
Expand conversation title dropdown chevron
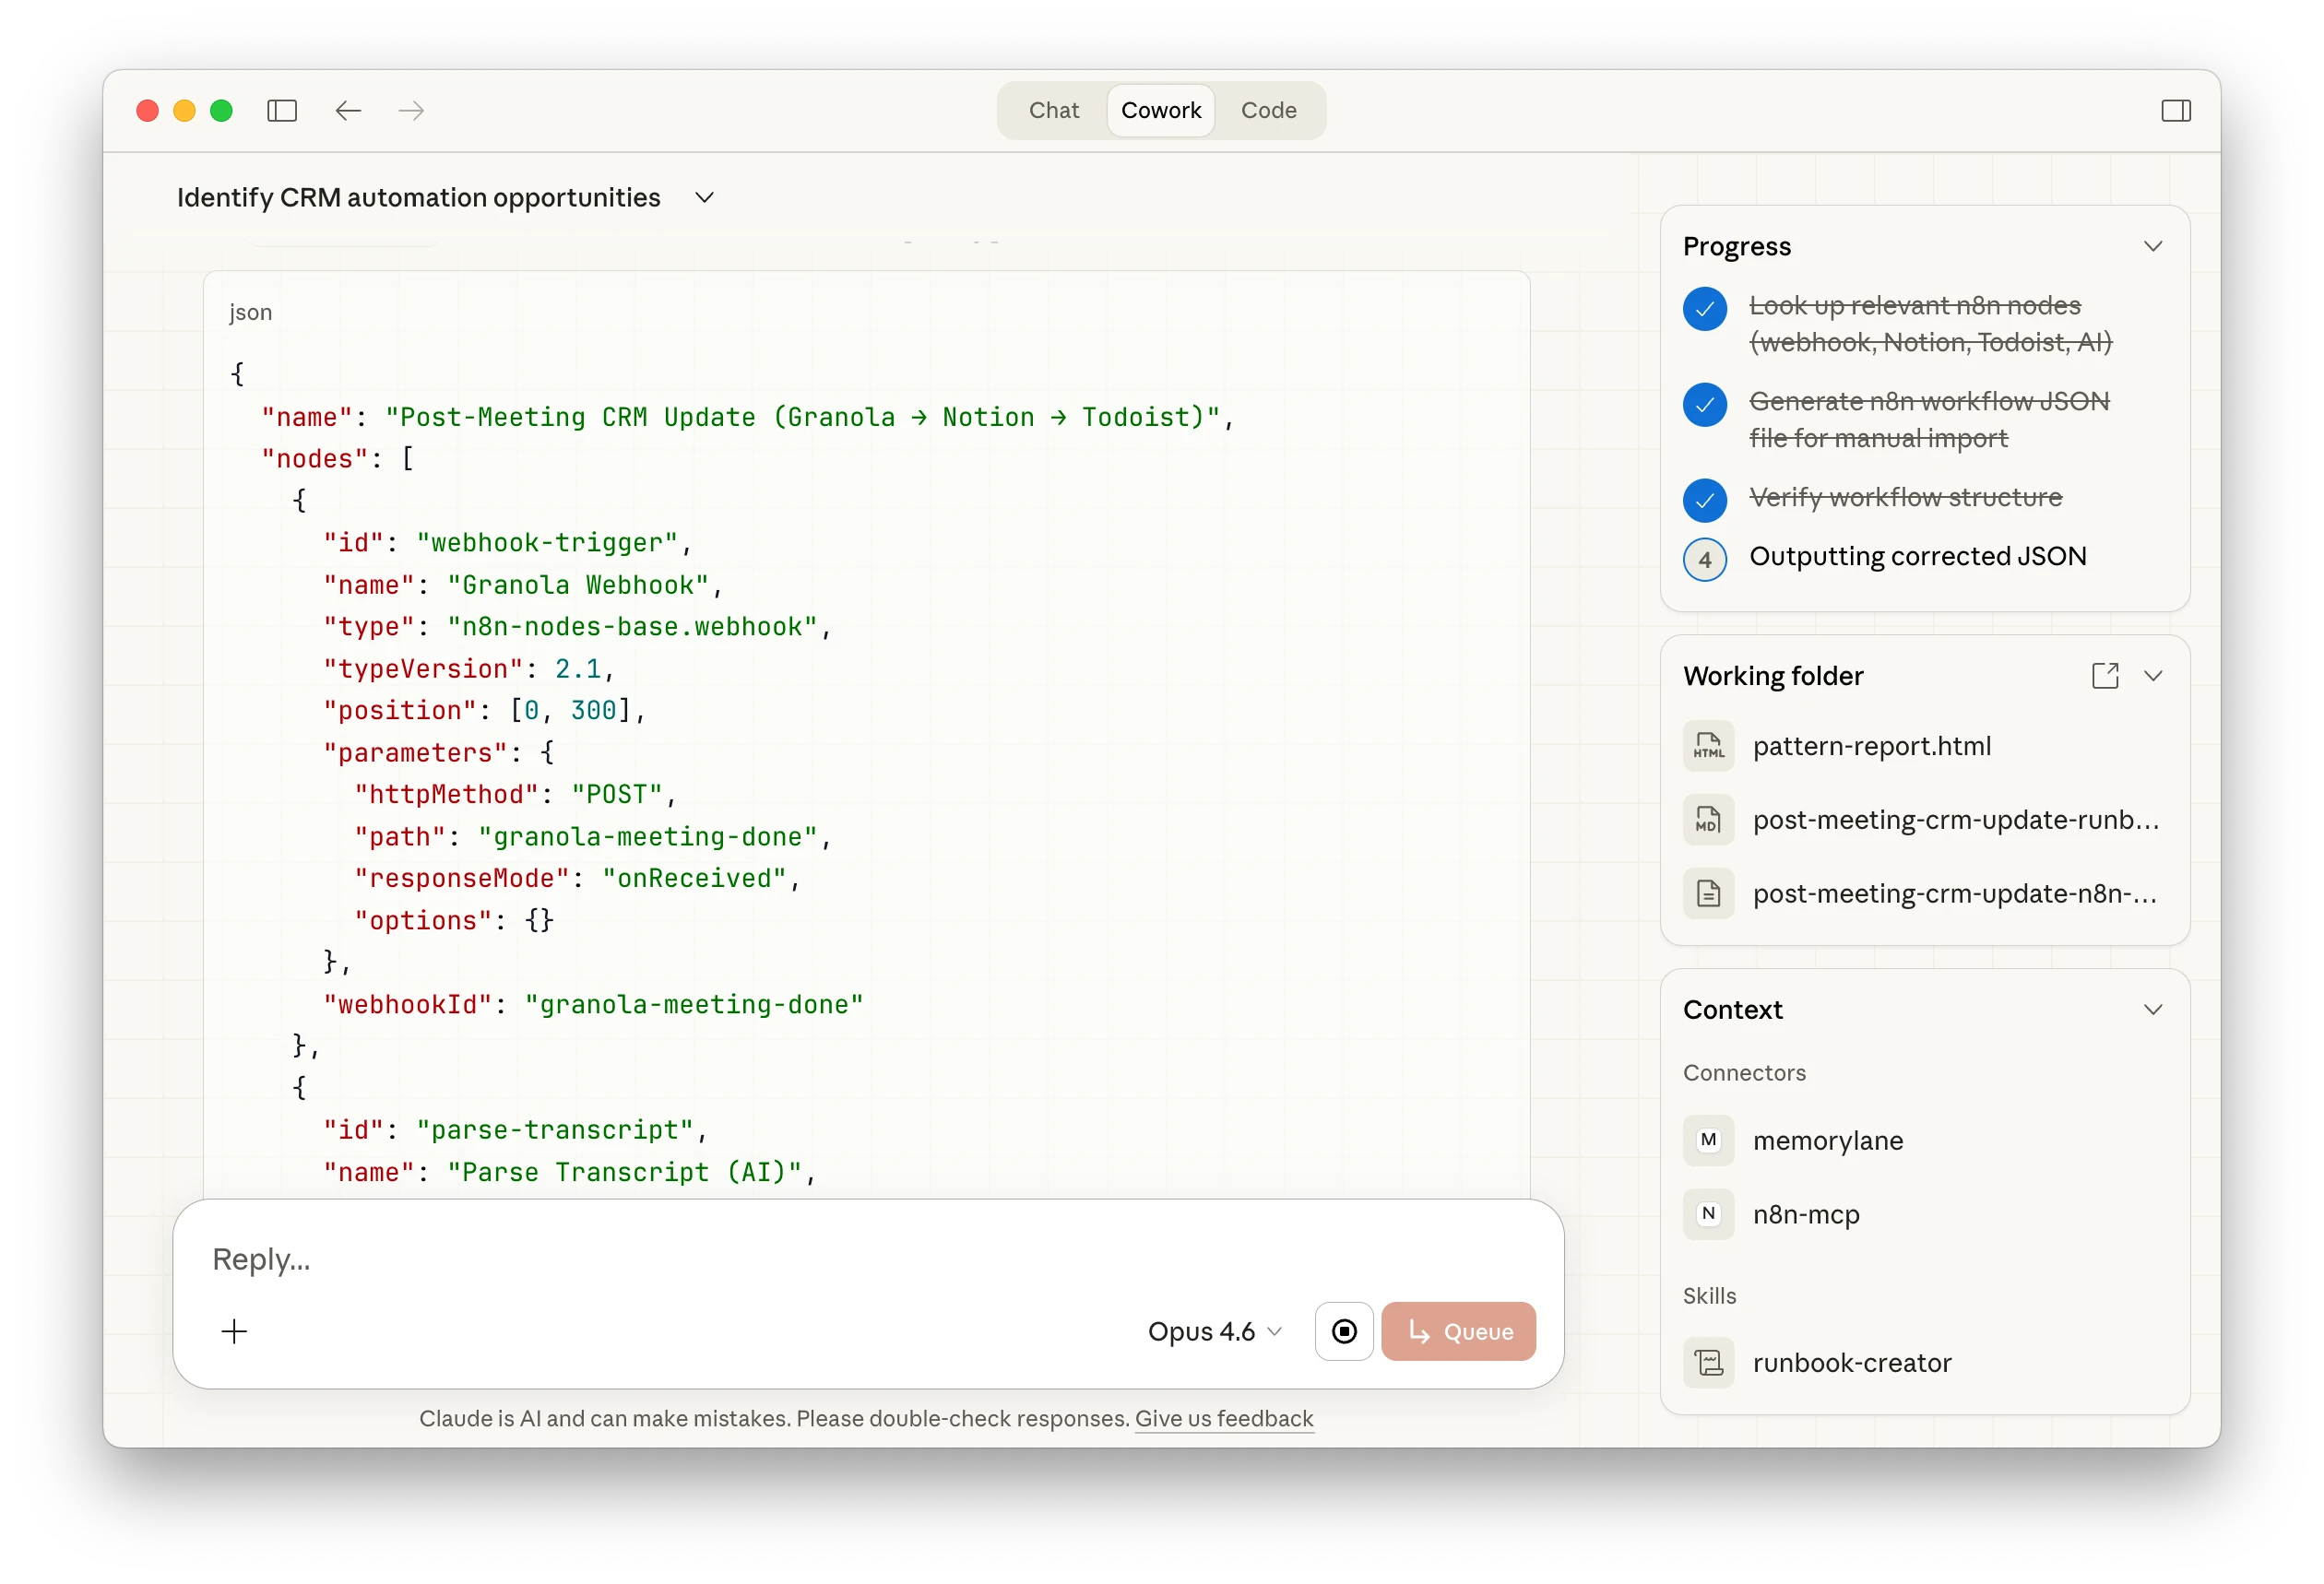click(x=704, y=198)
